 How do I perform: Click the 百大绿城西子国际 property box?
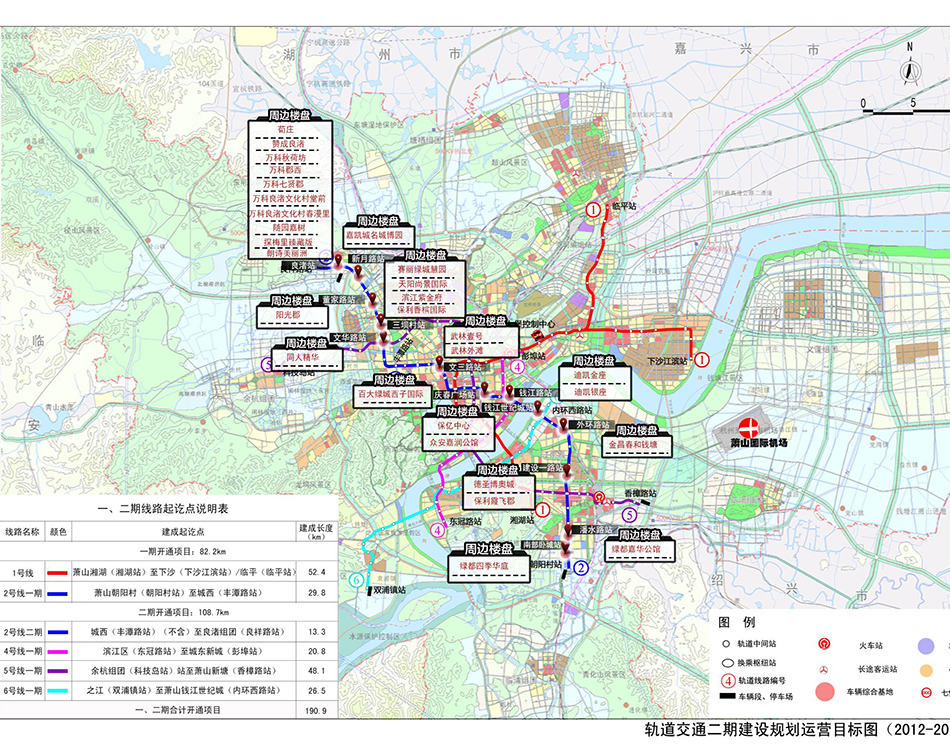click(391, 394)
